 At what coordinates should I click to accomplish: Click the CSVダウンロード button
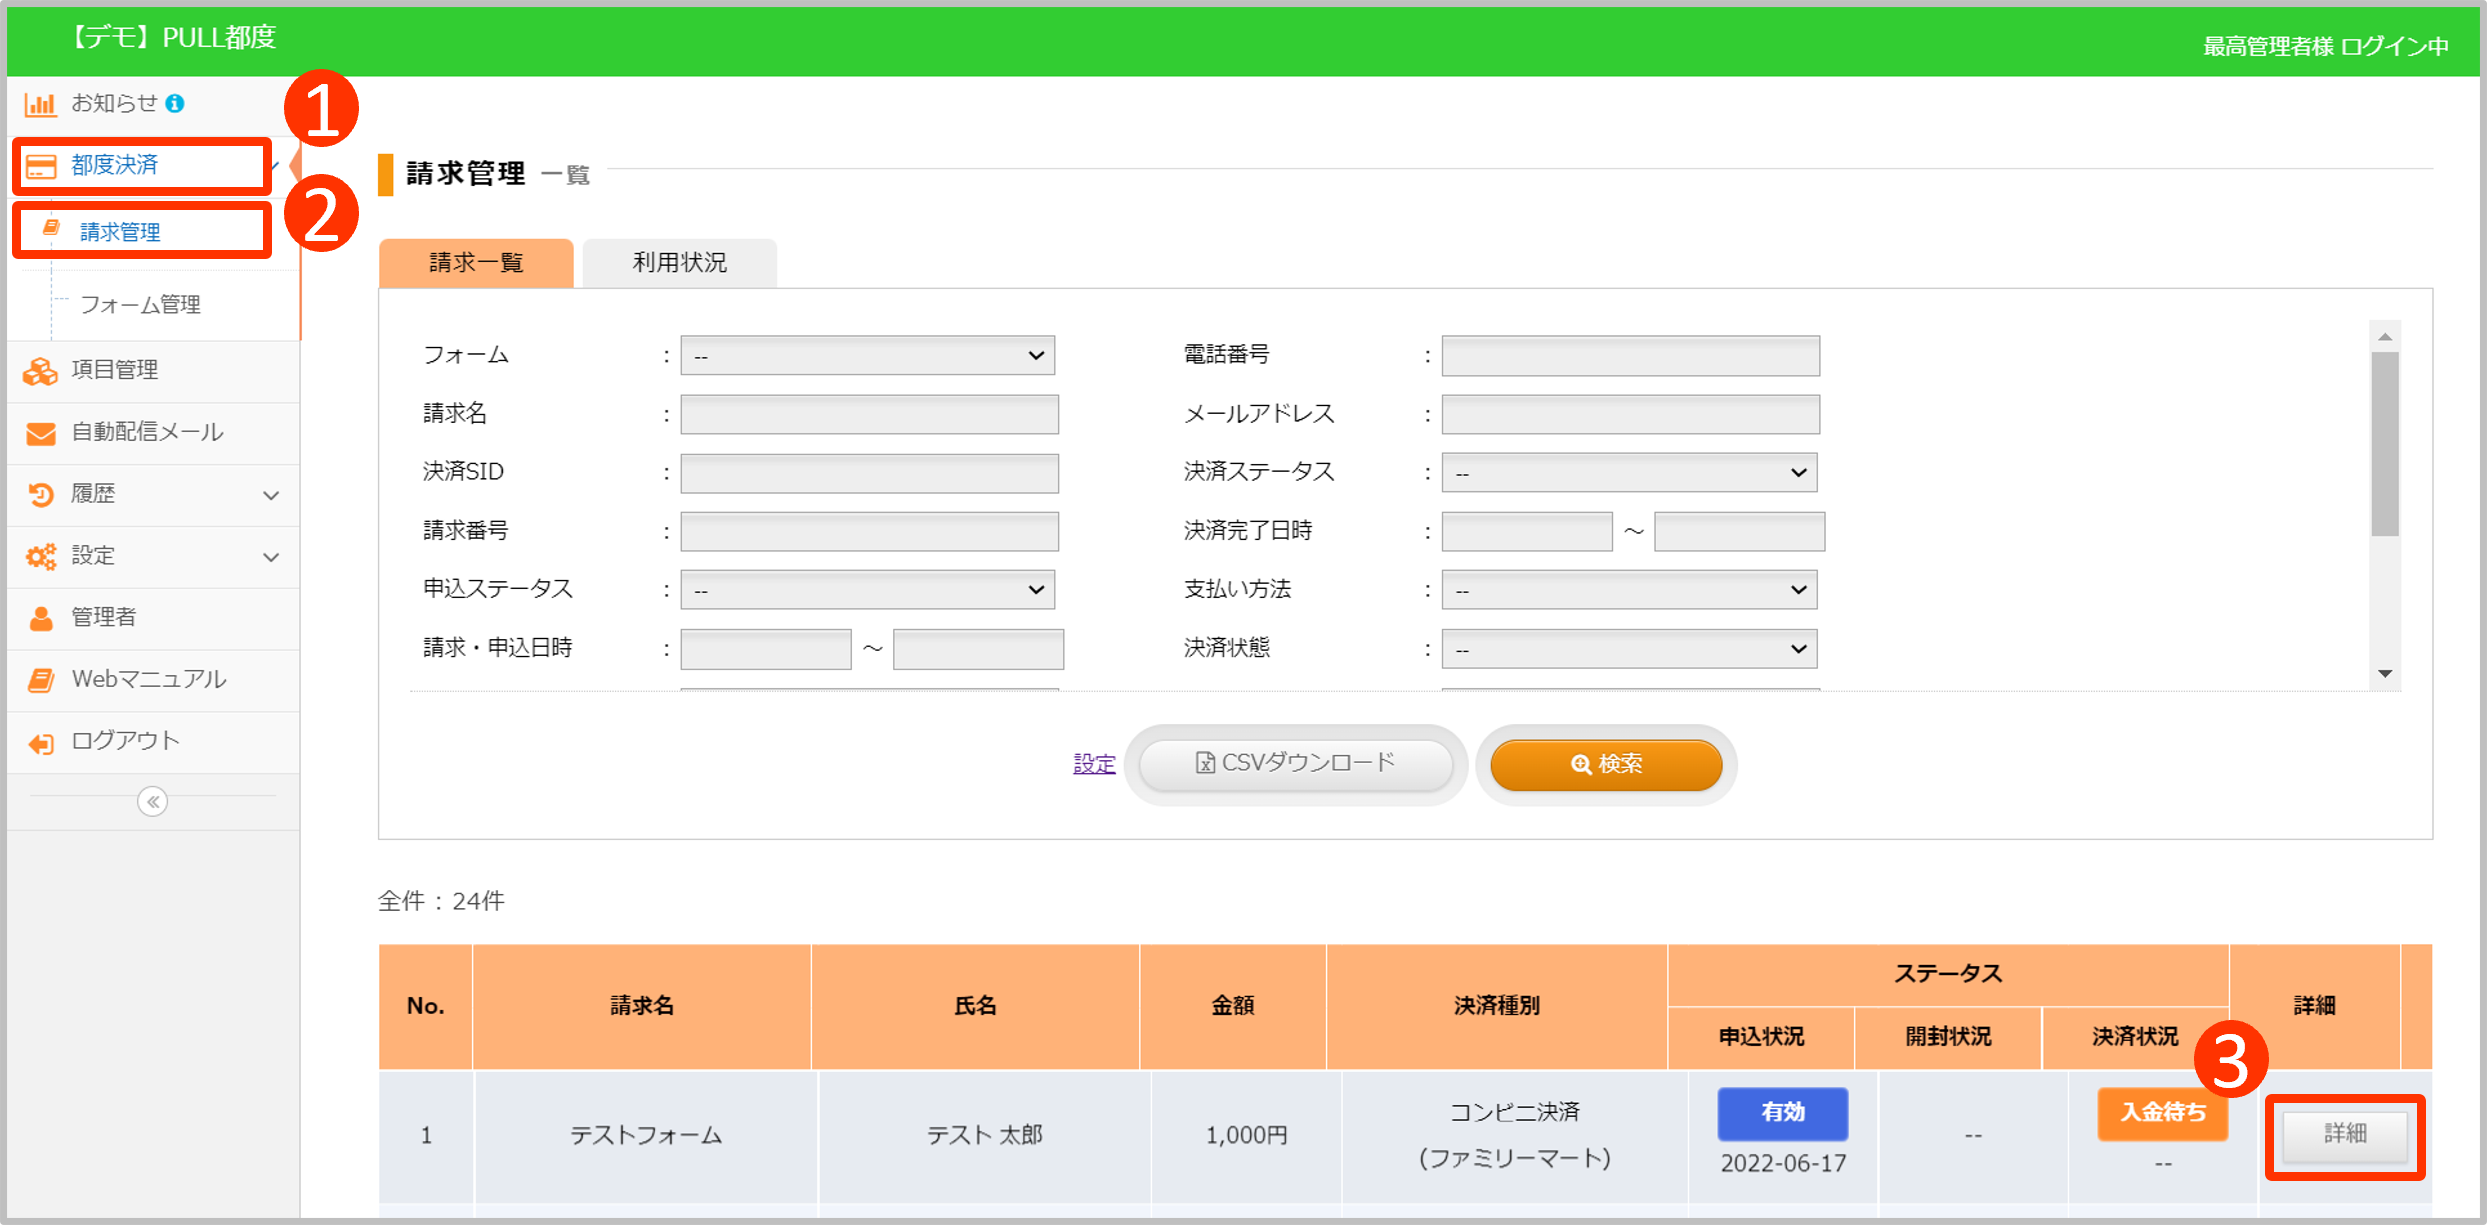click(x=1295, y=764)
